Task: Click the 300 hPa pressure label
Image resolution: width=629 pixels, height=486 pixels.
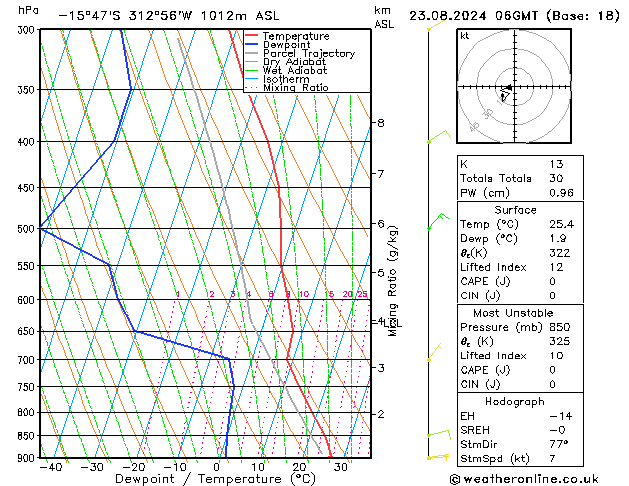Action: (28, 30)
